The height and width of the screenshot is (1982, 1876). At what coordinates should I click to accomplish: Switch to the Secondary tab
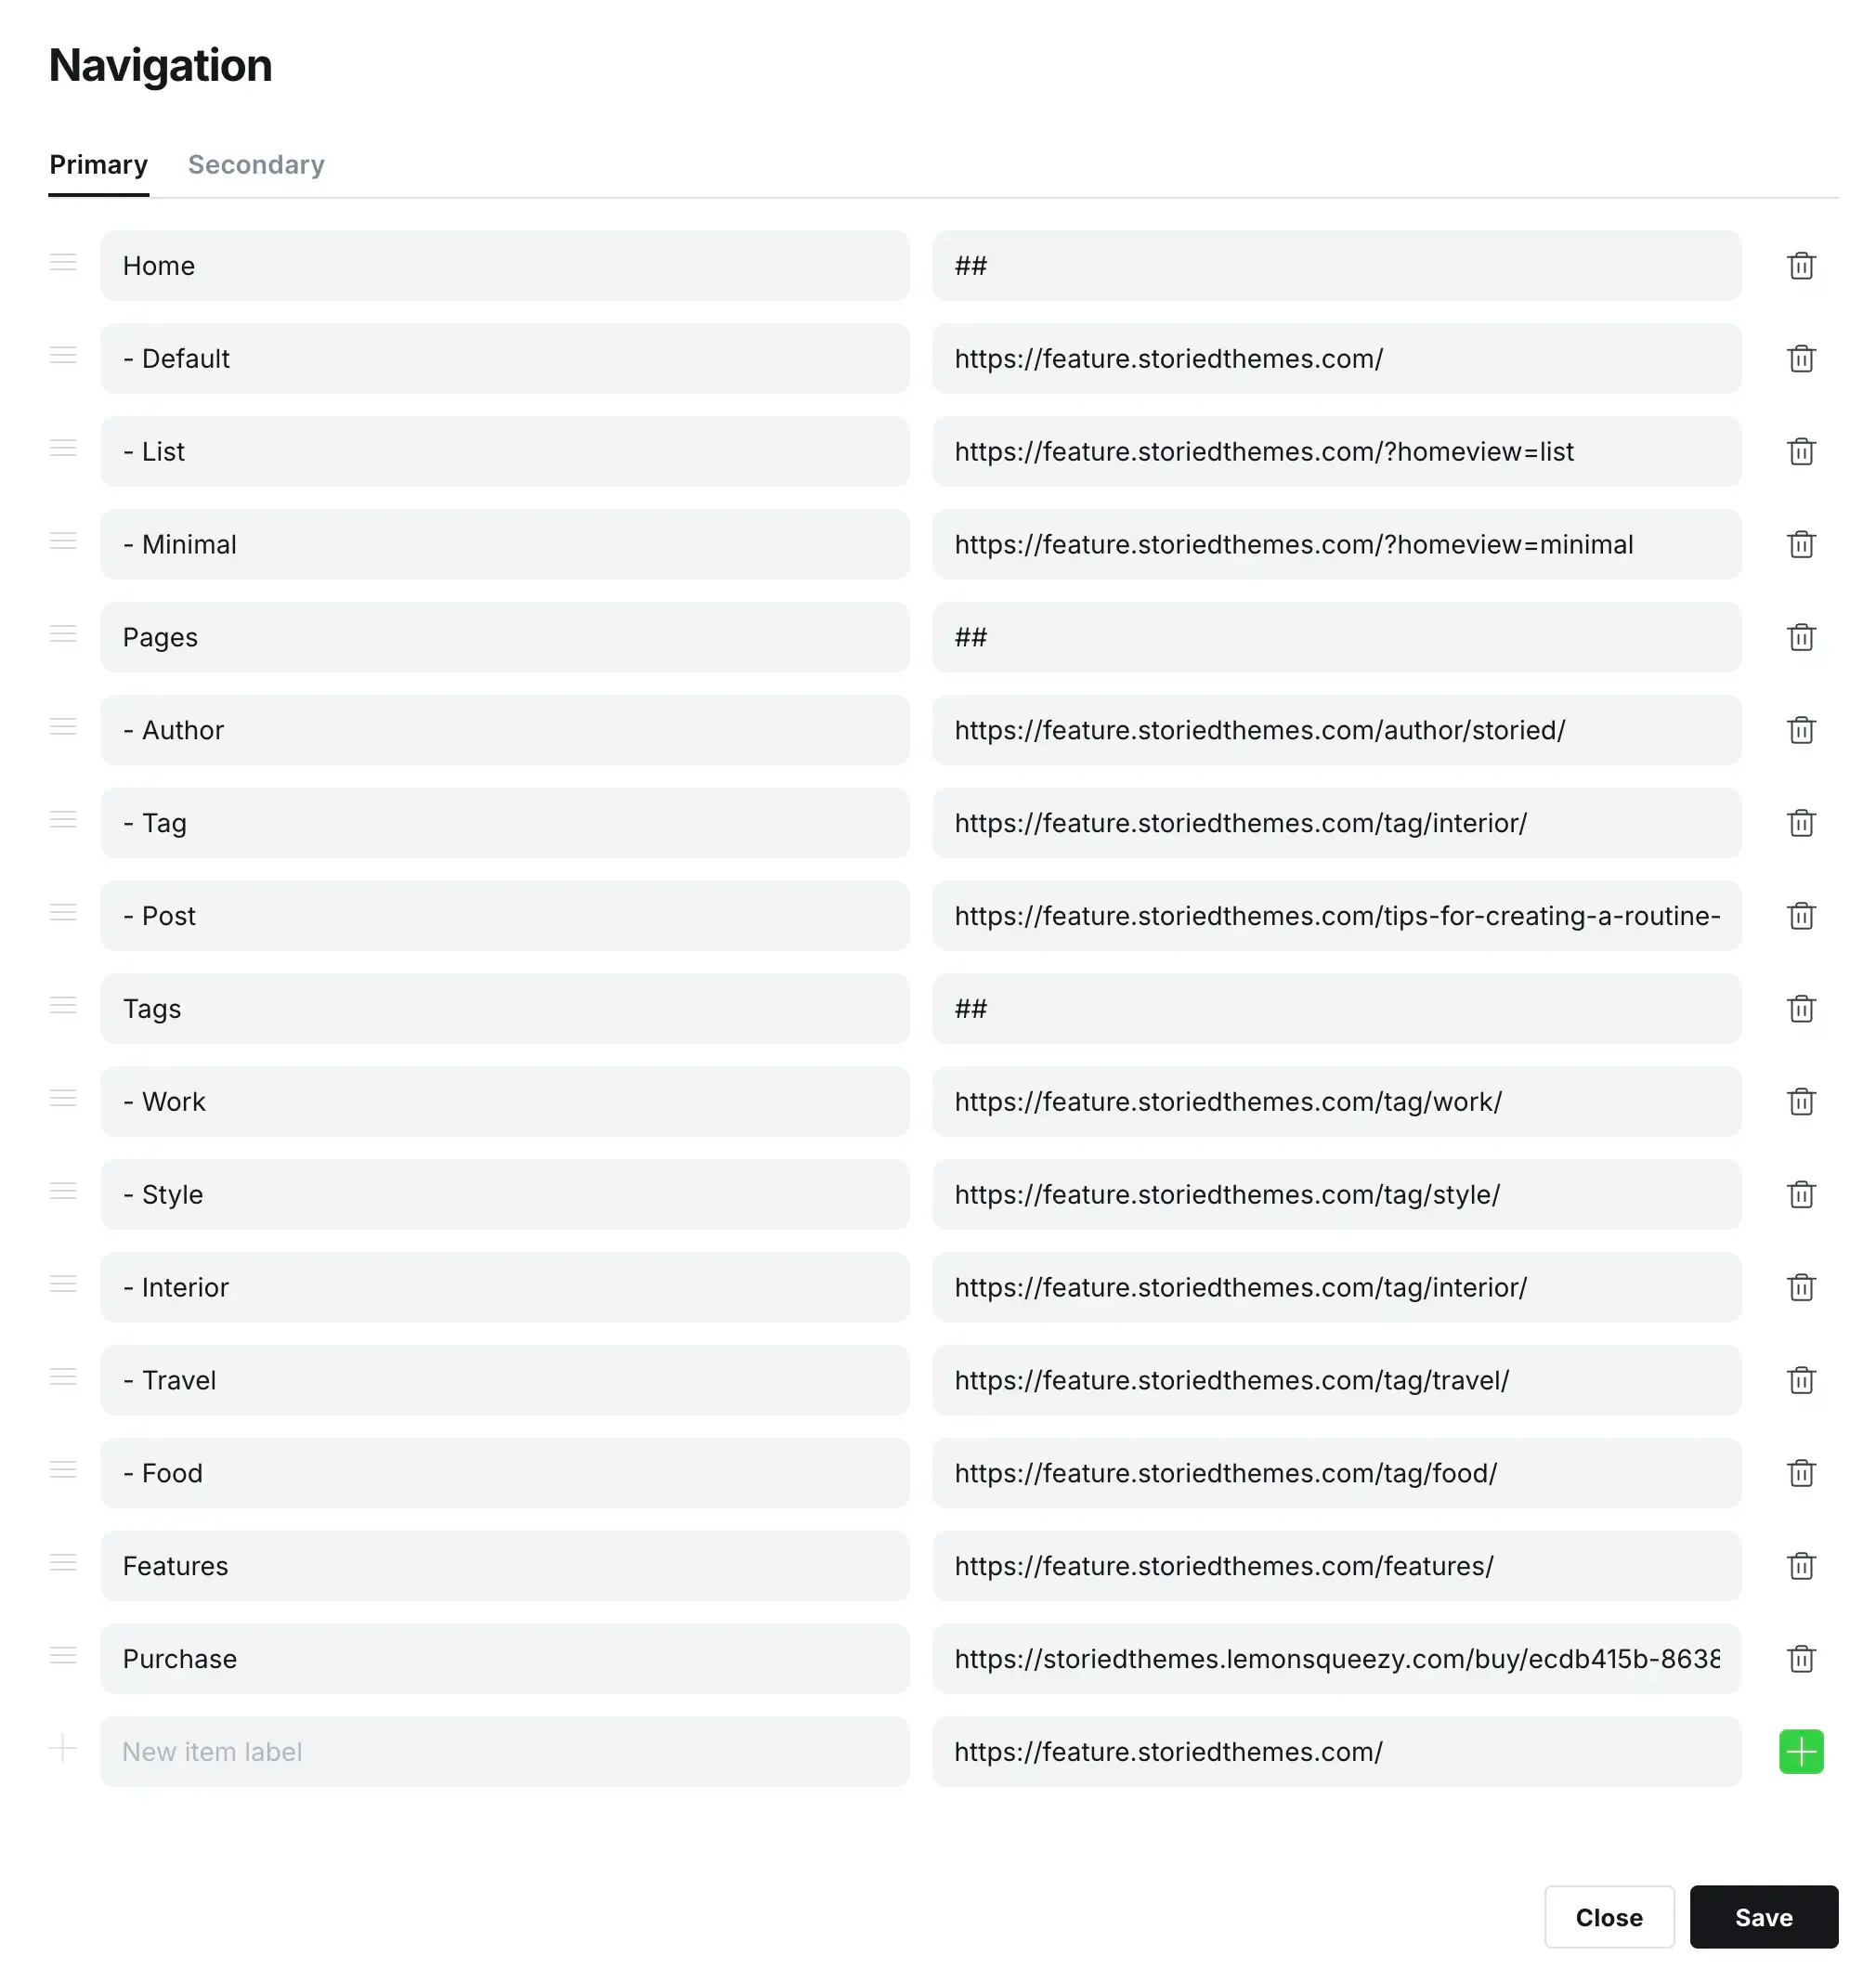256,165
